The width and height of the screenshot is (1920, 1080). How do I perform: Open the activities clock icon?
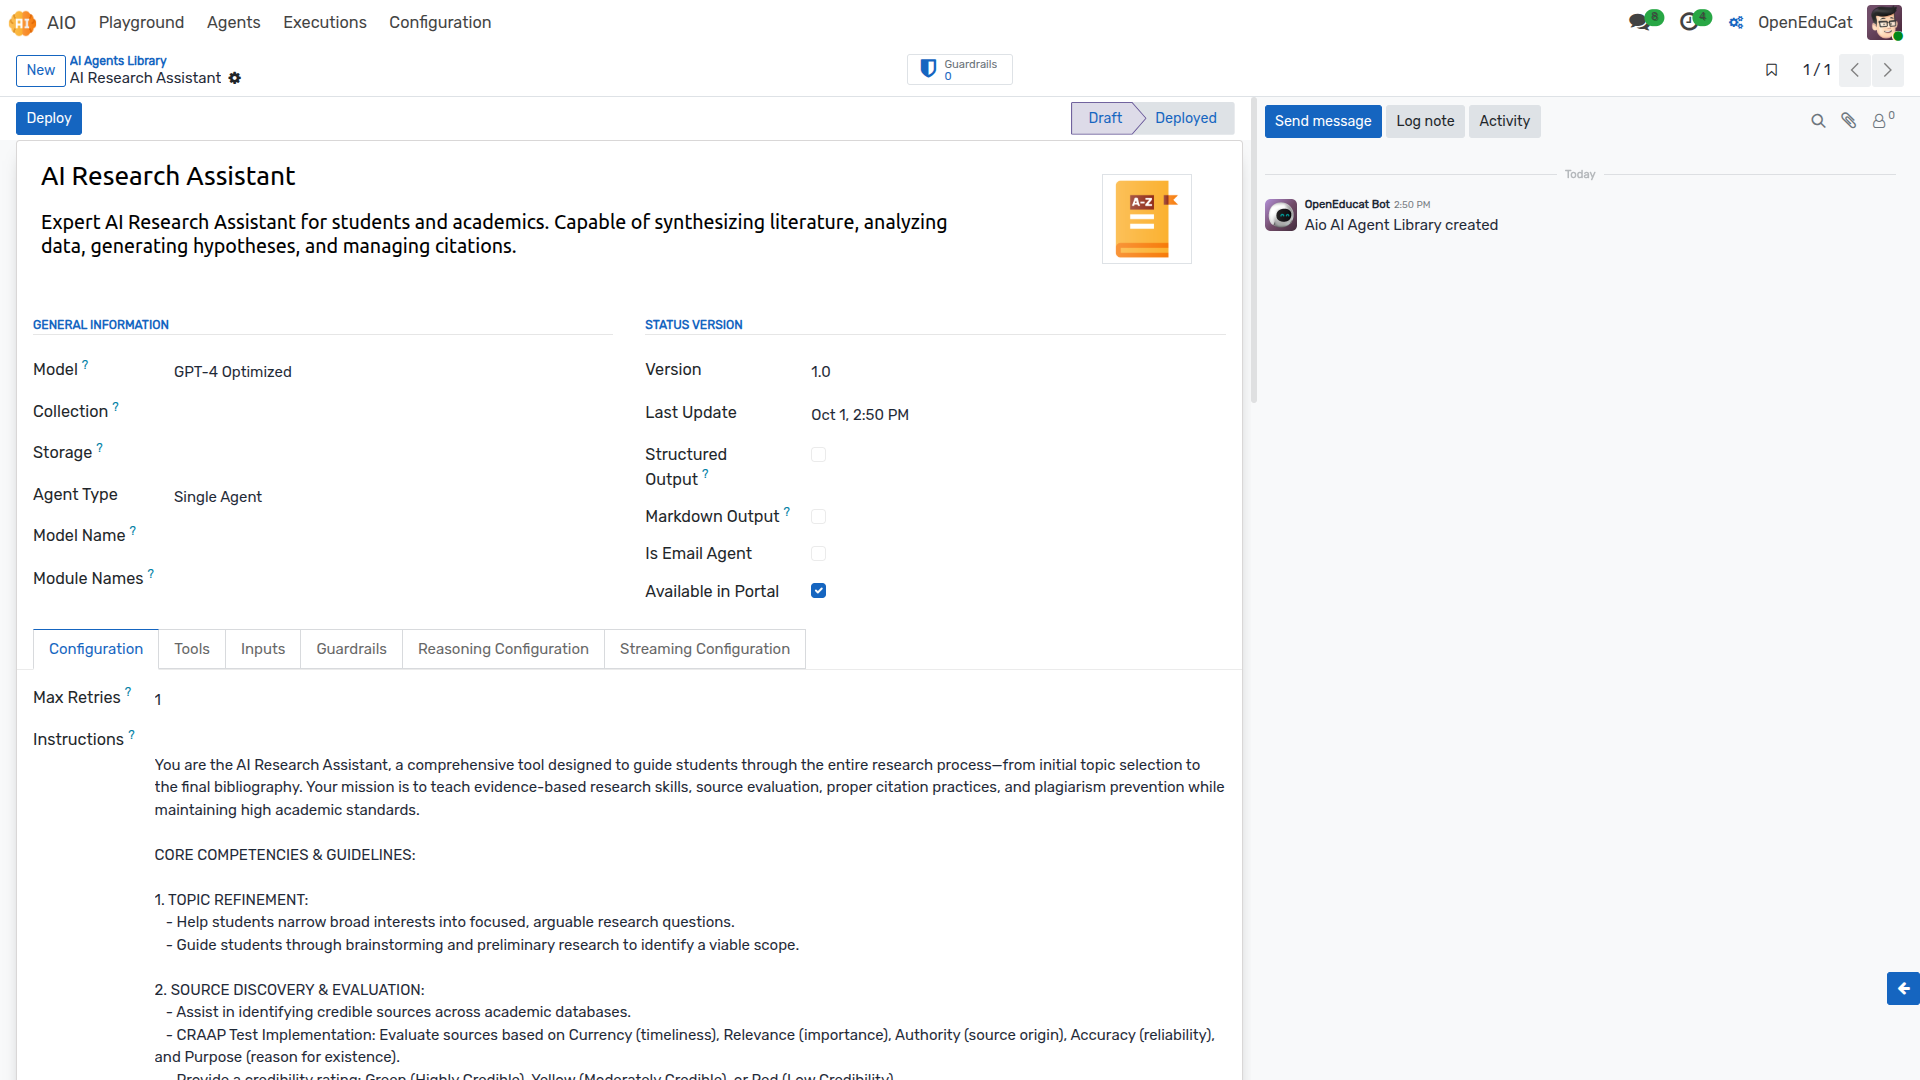point(1689,22)
